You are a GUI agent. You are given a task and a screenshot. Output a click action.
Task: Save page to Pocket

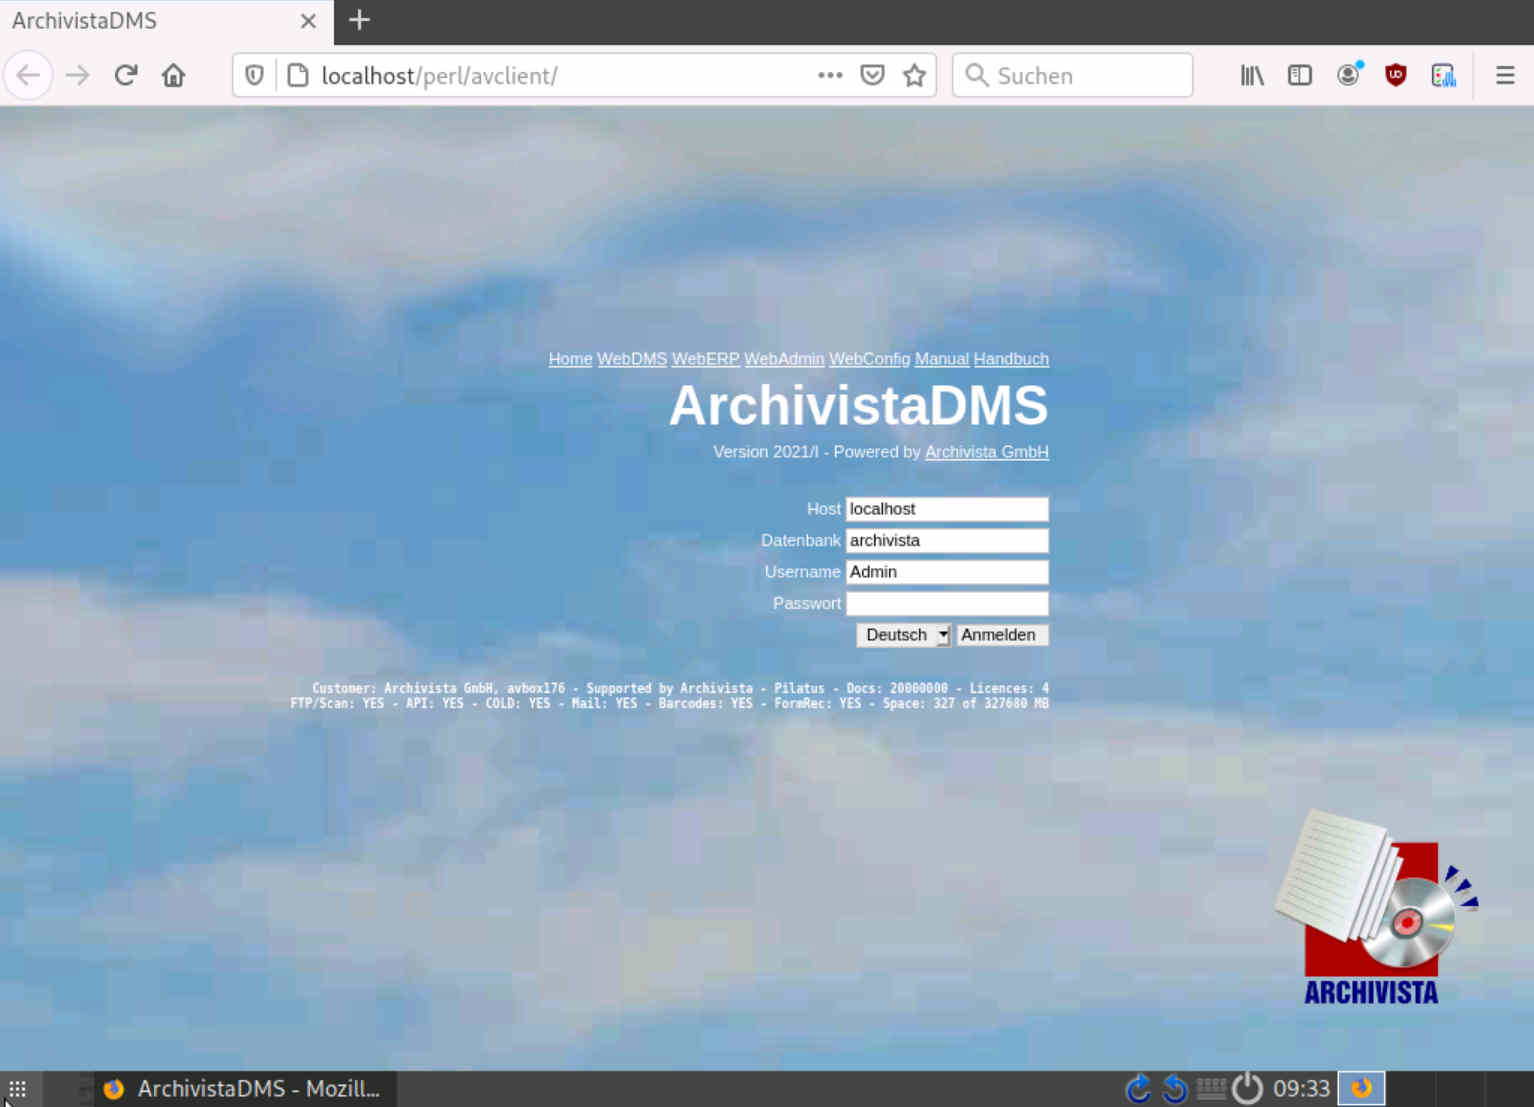(872, 75)
